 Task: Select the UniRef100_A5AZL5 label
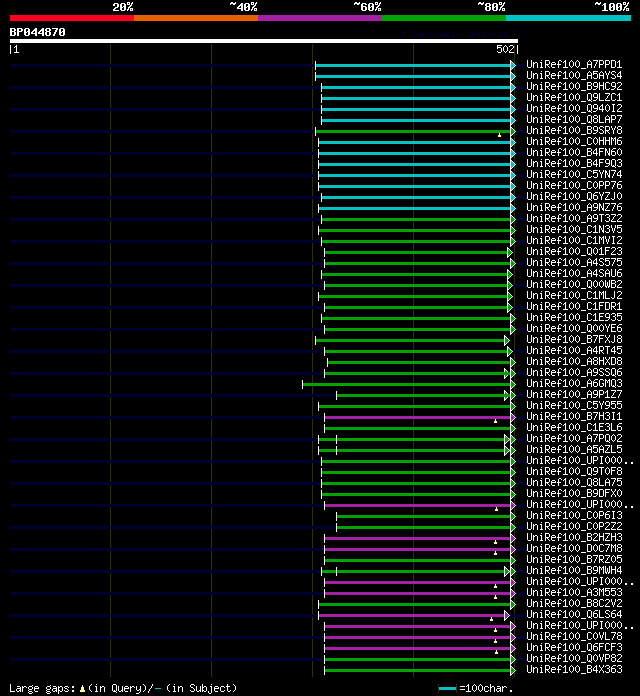(x=574, y=450)
